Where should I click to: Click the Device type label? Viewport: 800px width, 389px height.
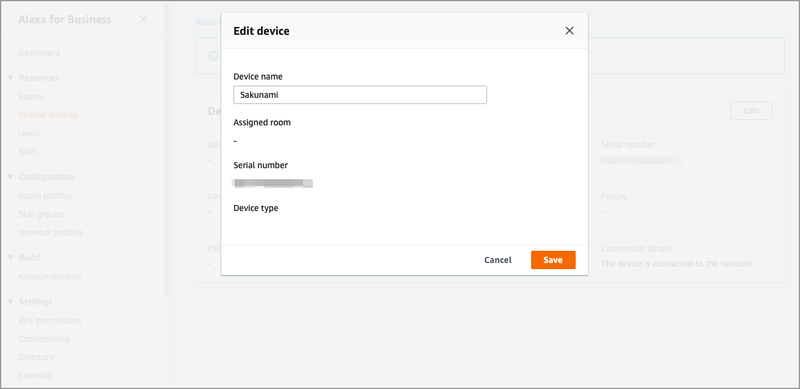(256, 208)
